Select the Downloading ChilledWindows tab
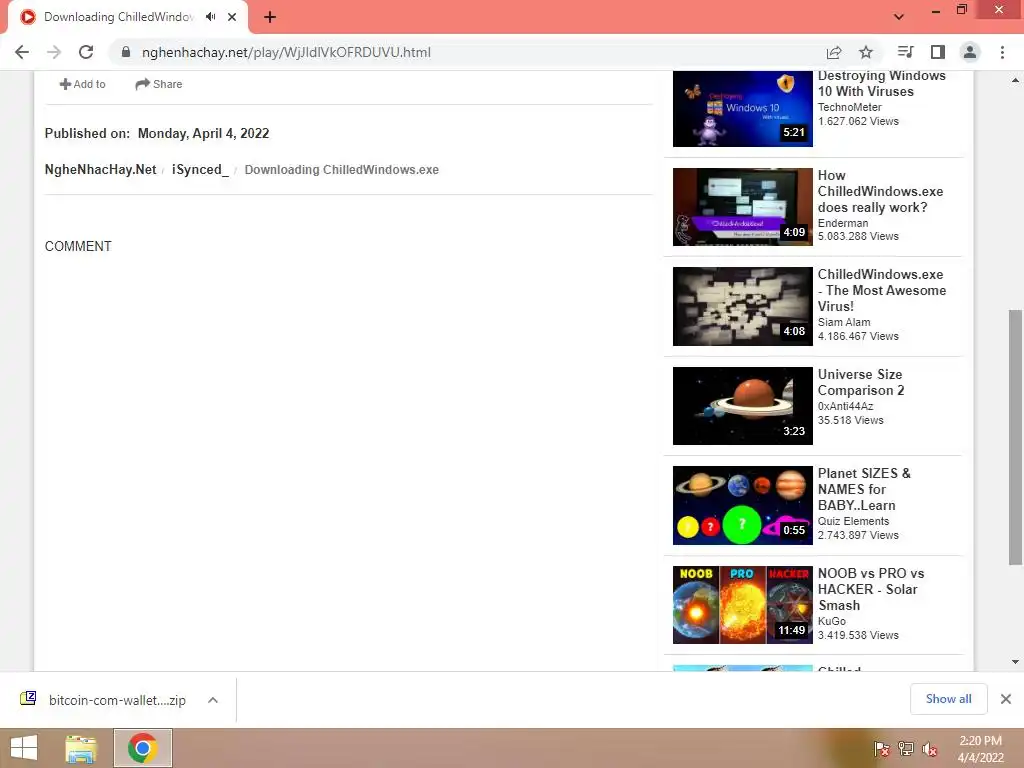The height and width of the screenshot is (768, 1024). (x=118, y=17)
